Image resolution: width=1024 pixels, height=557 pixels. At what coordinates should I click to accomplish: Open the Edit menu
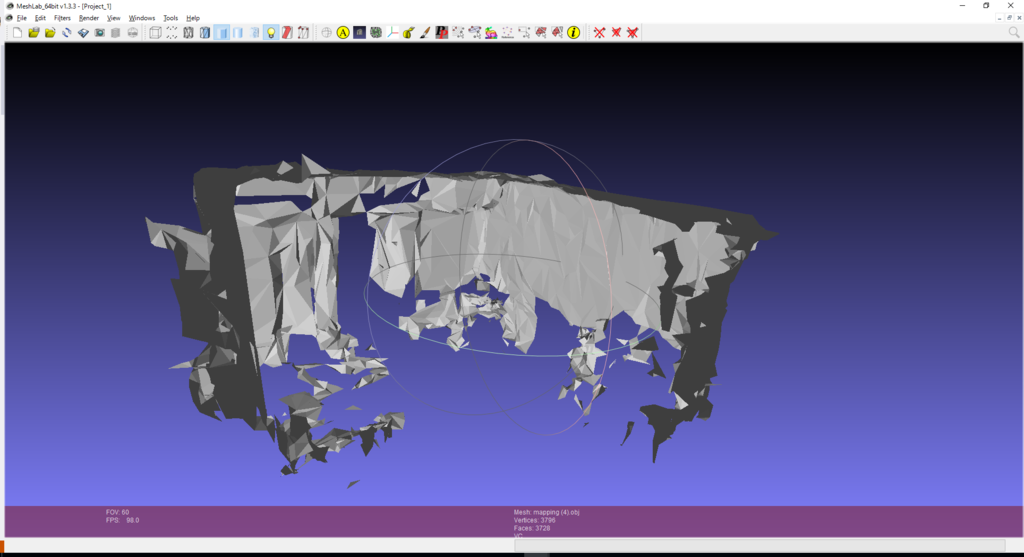click(40, 18)
